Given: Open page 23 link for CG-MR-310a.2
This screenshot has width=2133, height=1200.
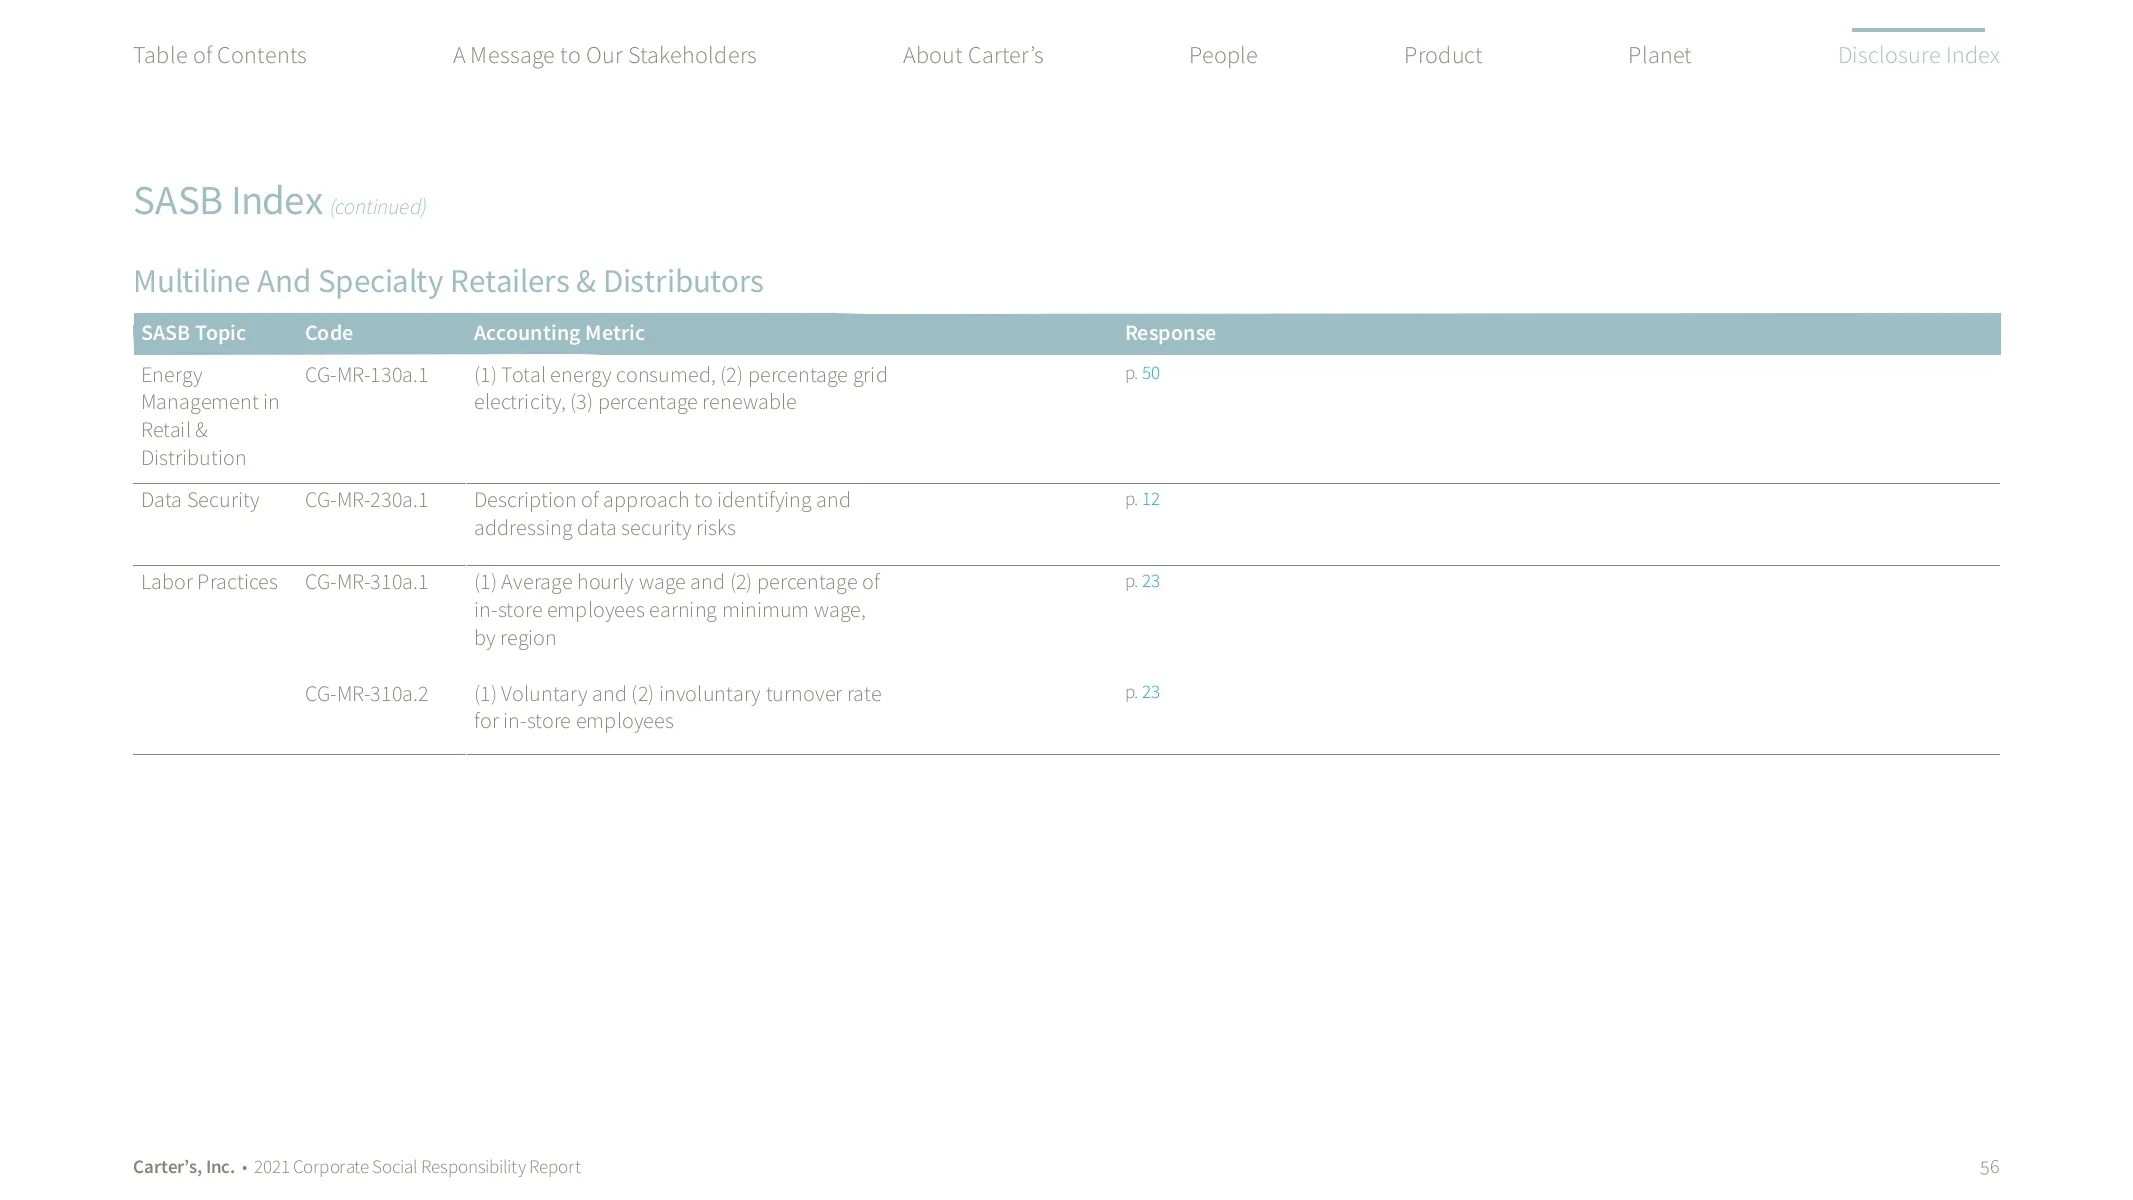Looking at the screenshot, I should (x=1150, y=692).
